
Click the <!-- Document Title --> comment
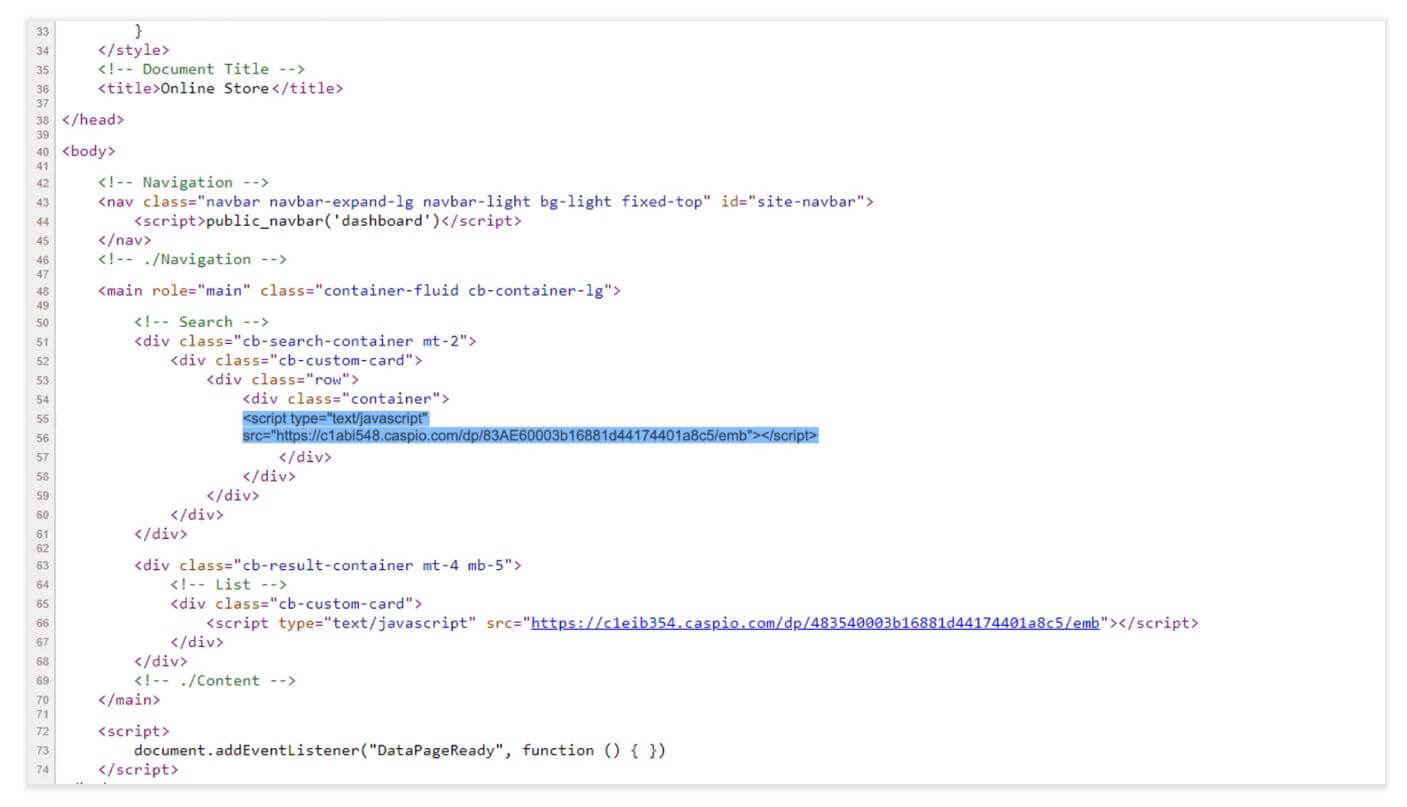coord(201,69)
